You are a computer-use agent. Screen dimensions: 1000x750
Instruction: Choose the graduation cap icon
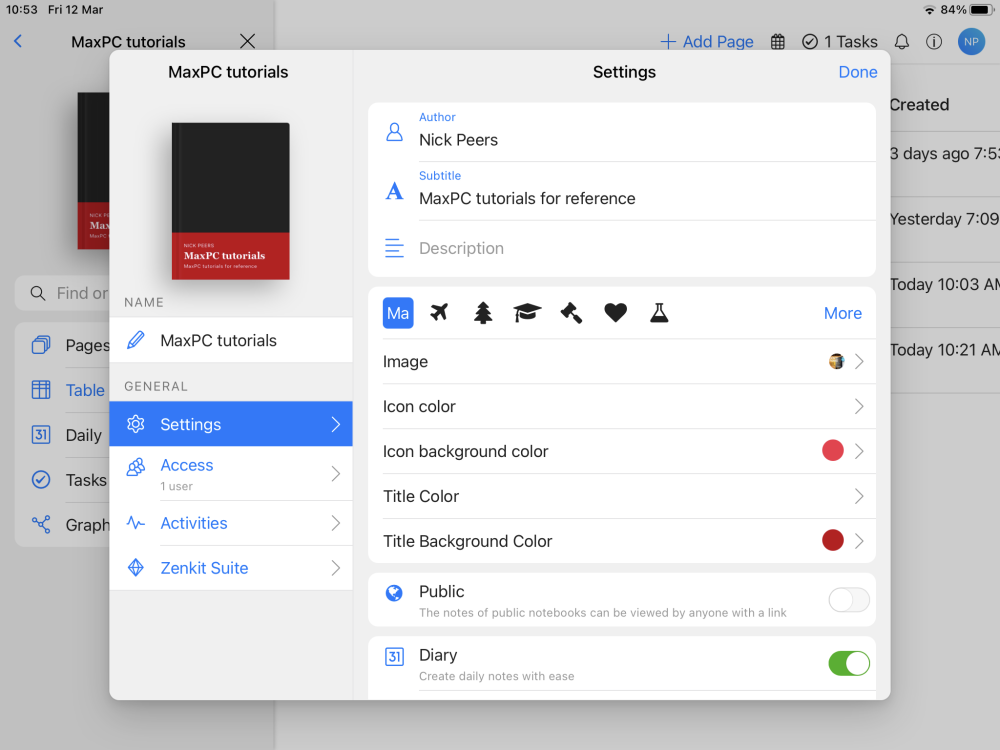pos(527,312)
